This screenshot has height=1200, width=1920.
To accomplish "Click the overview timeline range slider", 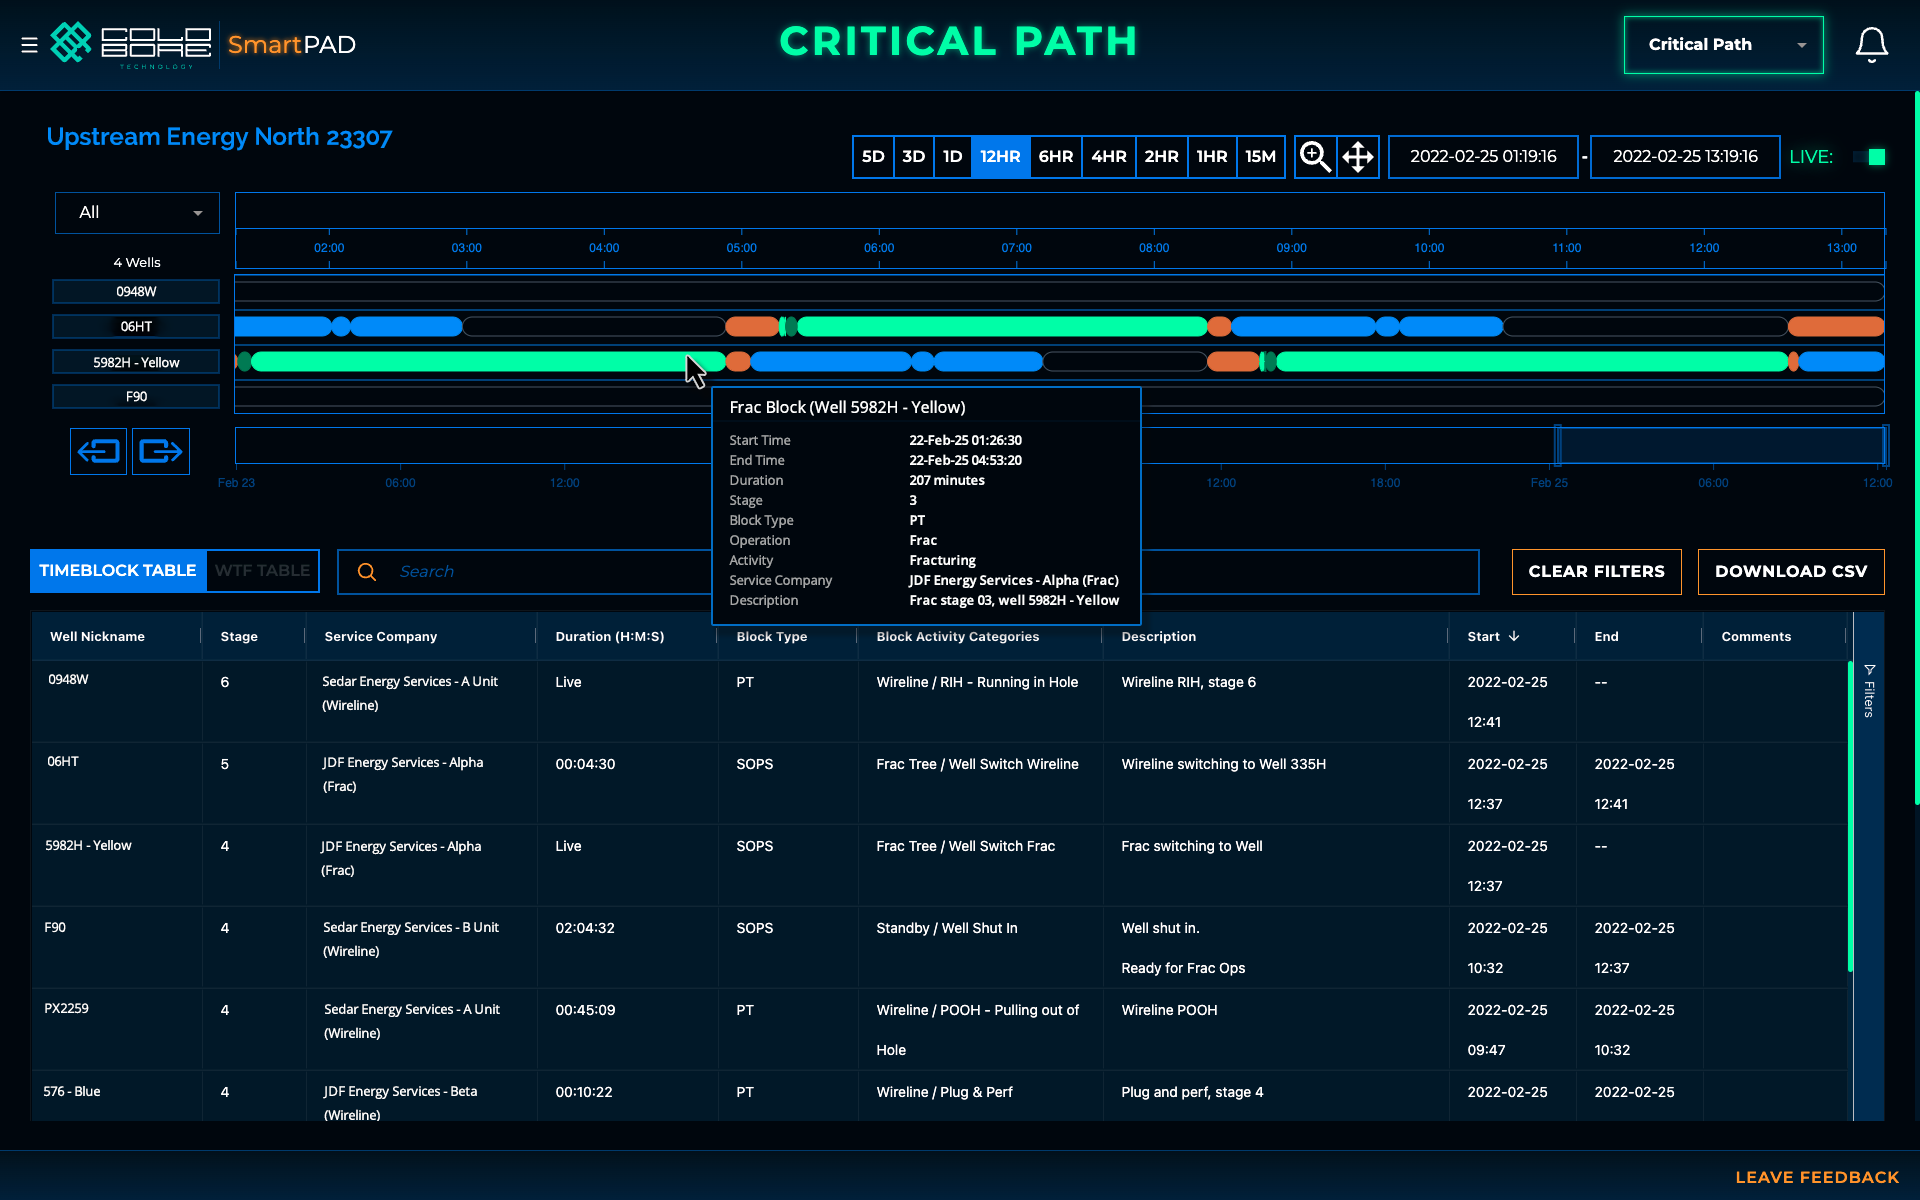I will click(1720, 446).
